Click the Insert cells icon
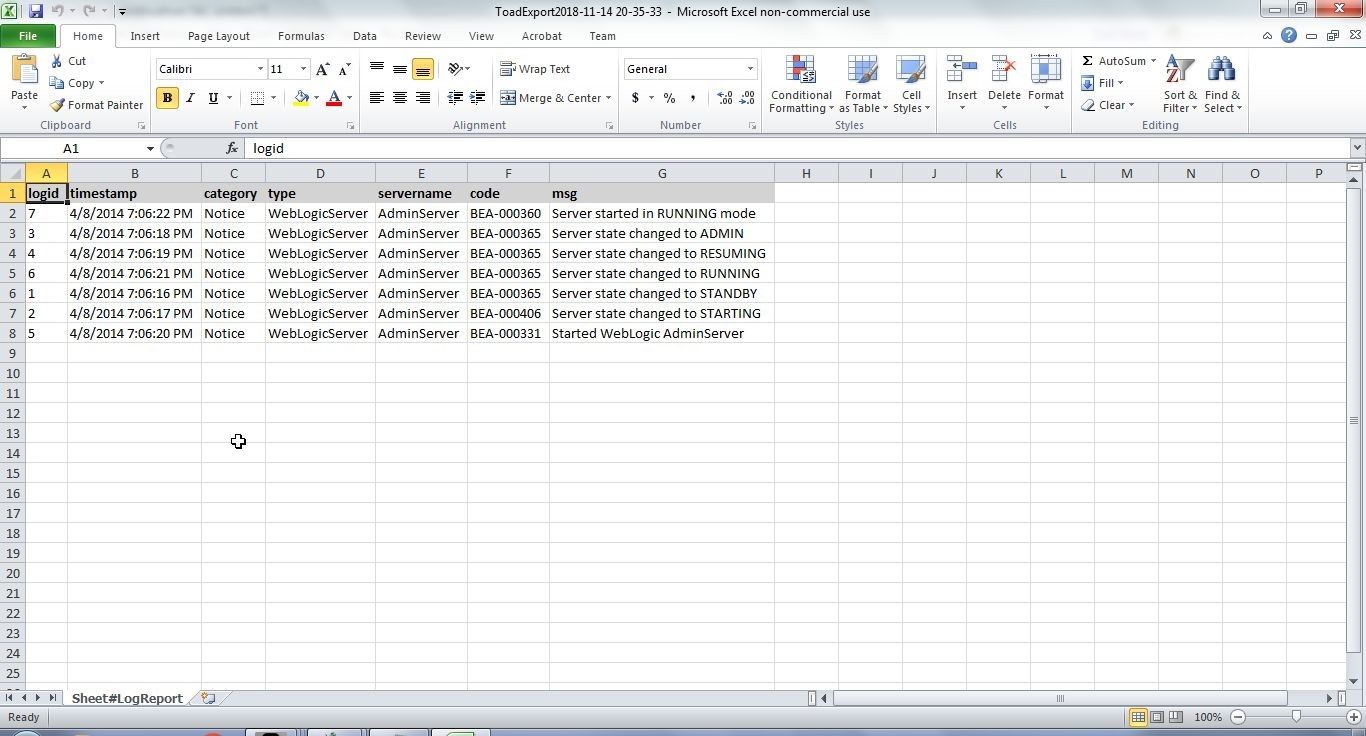 coord(962,70)
